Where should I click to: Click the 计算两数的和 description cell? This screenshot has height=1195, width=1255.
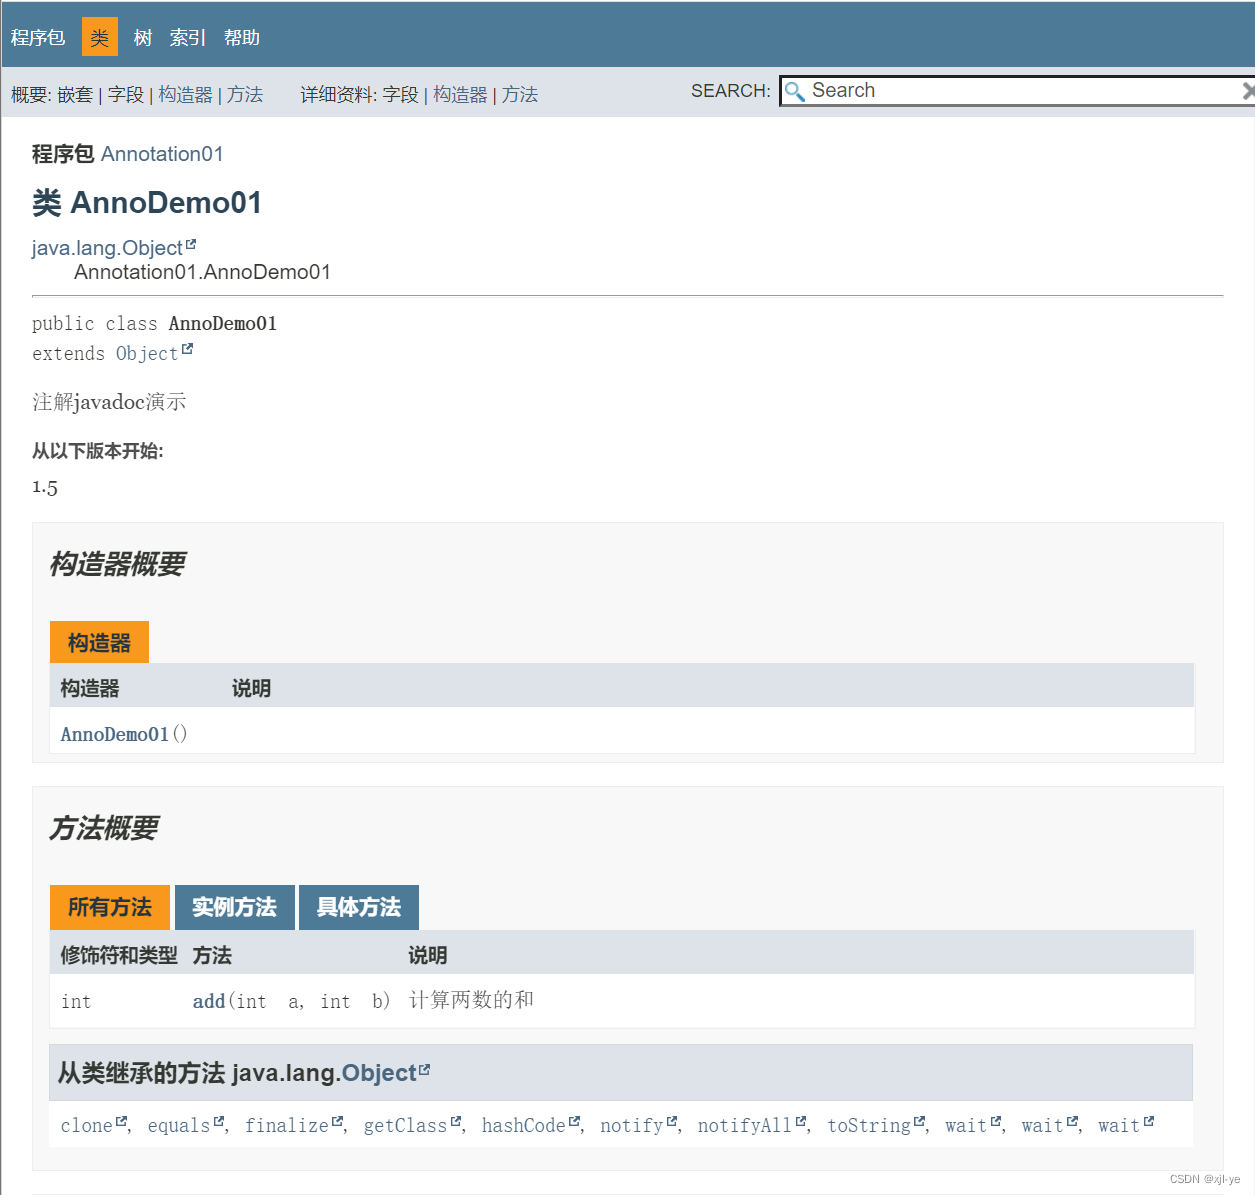pyautogui.click(x=471, y=1000)
